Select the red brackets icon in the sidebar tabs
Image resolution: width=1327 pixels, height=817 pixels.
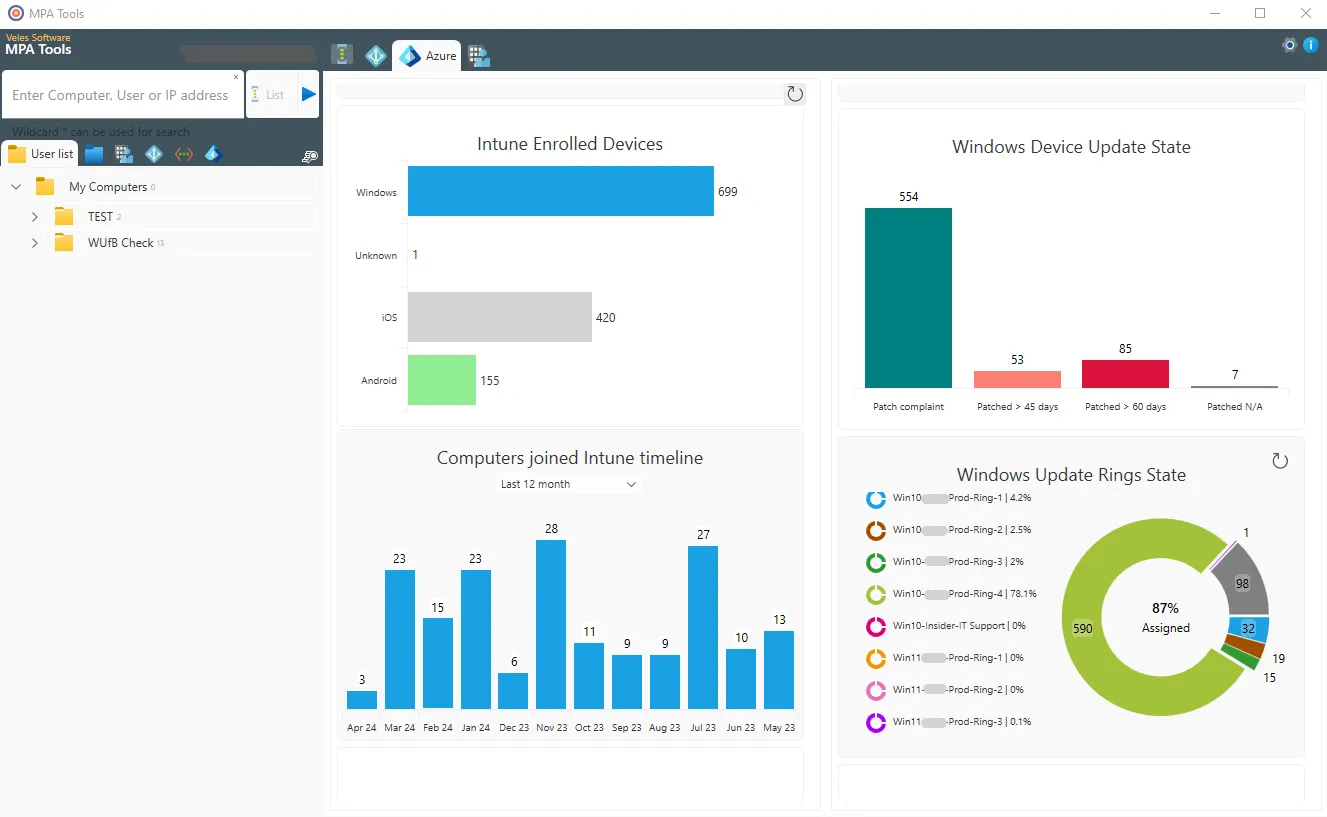(184, 153)
